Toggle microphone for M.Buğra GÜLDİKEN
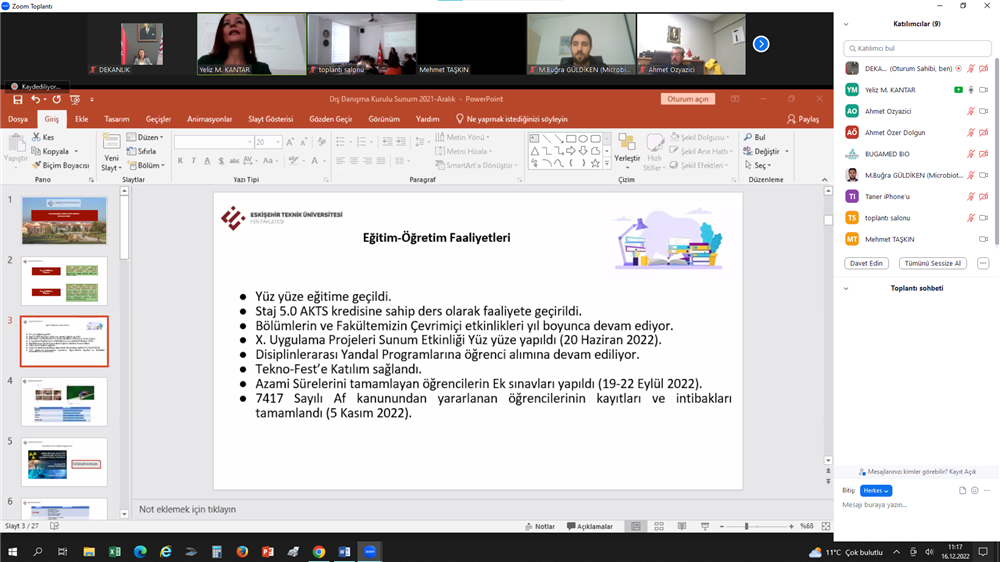The image size is (1000, 562). pos(971,175)
